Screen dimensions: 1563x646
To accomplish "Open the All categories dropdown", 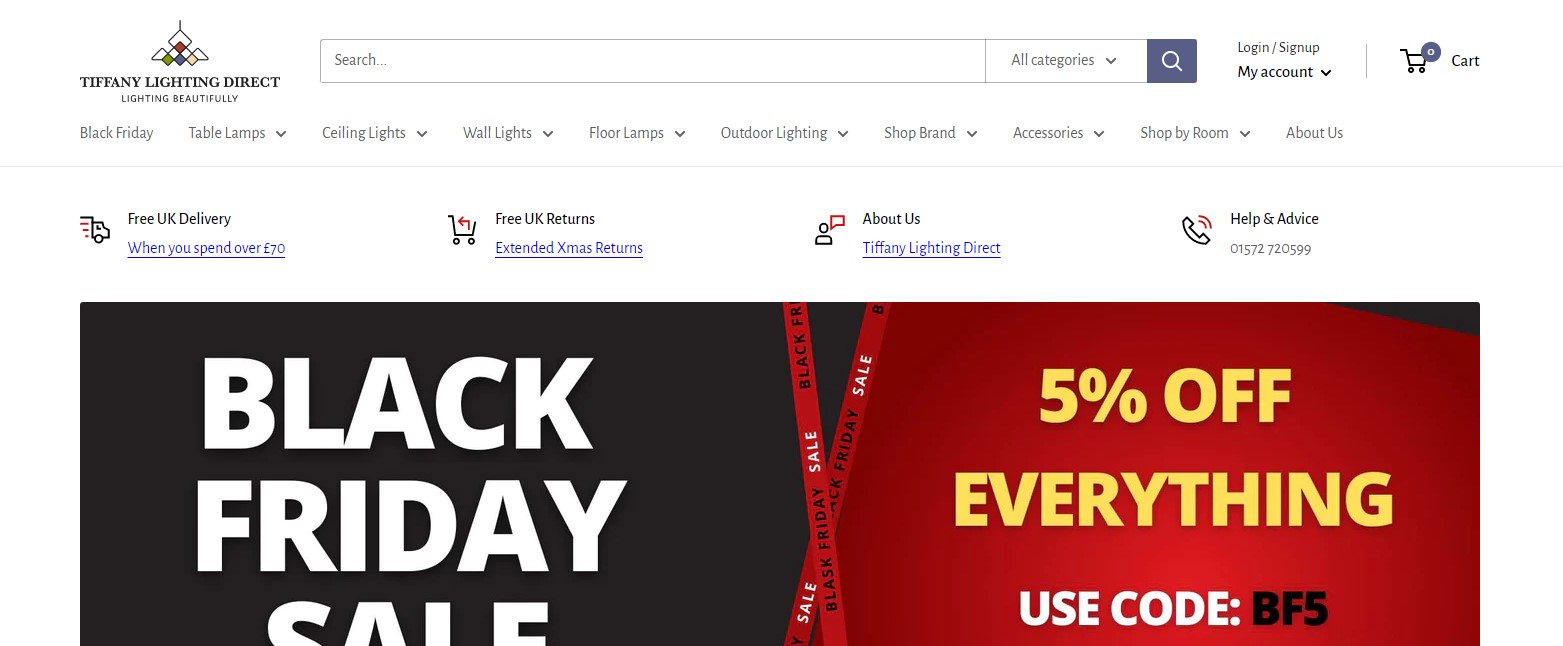I will [x=1066, y=61].
